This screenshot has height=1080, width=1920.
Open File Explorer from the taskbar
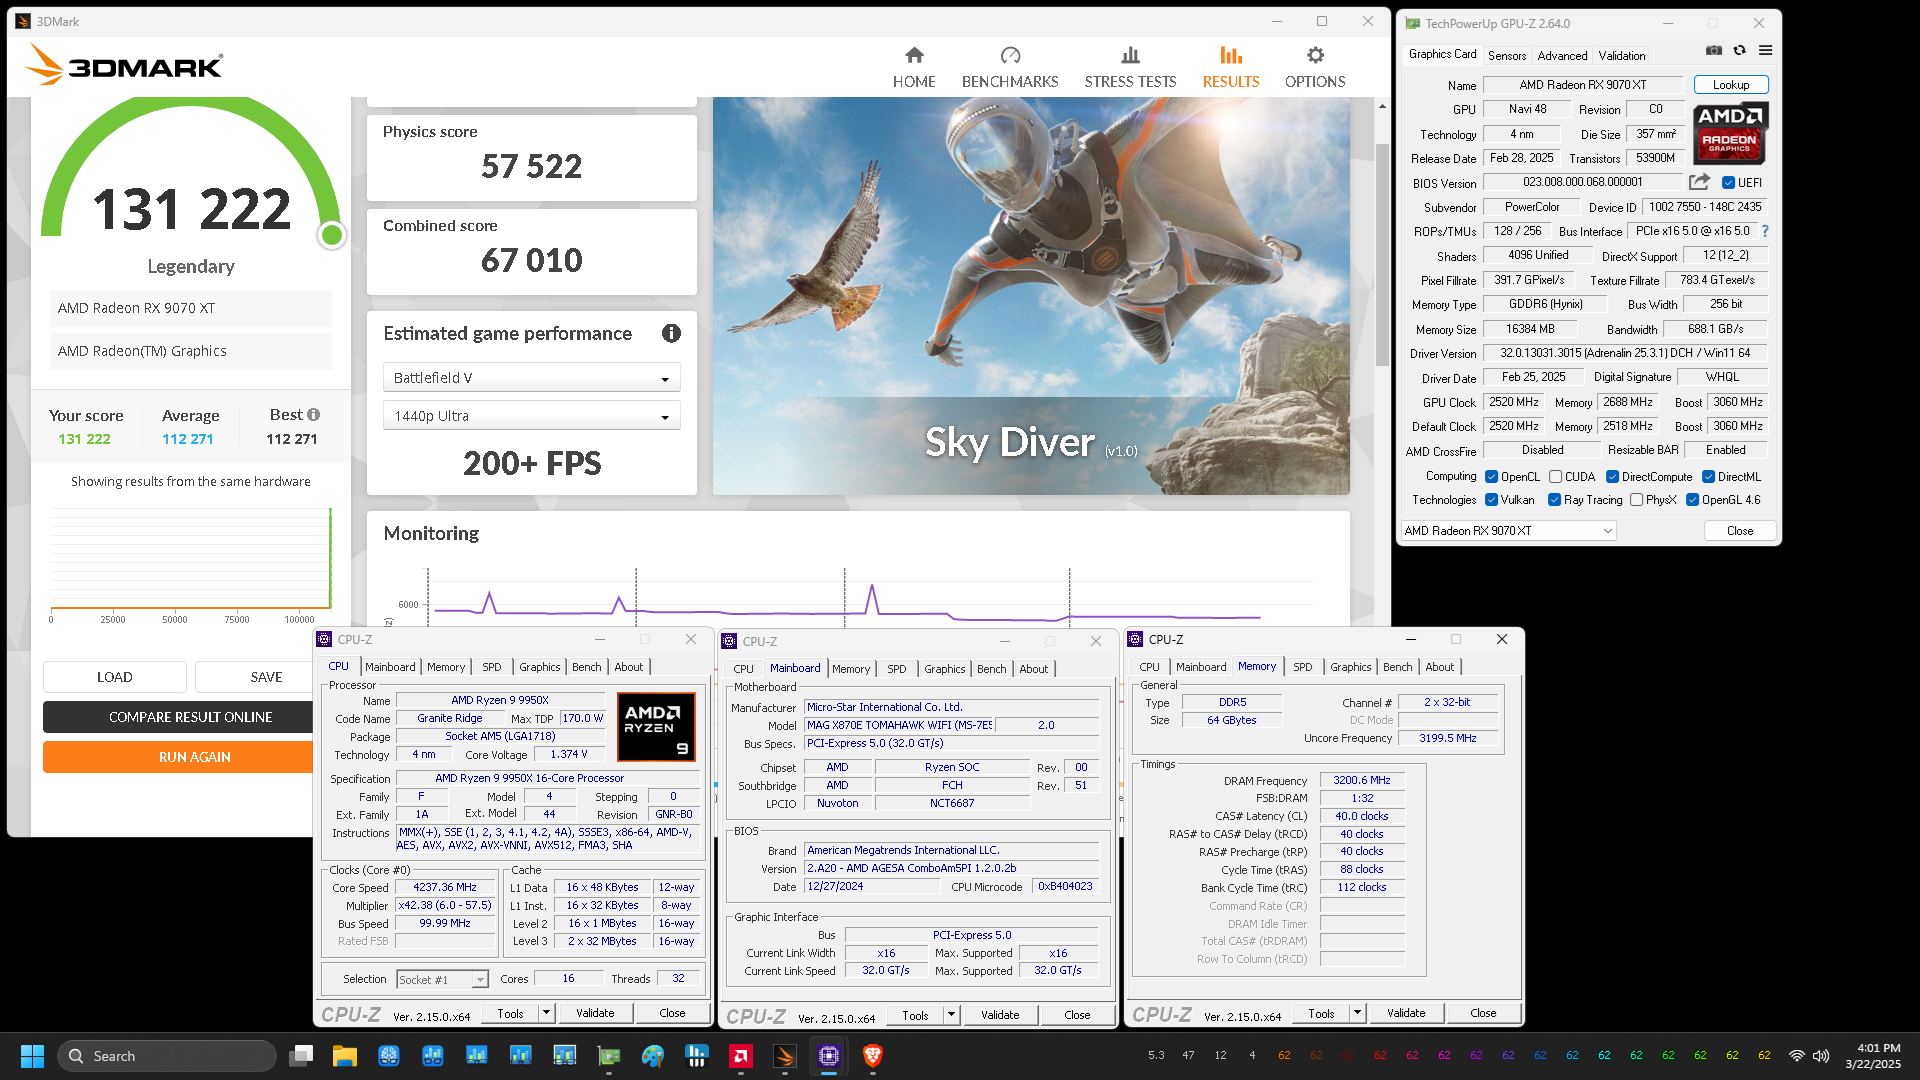tap(345, 1056)
